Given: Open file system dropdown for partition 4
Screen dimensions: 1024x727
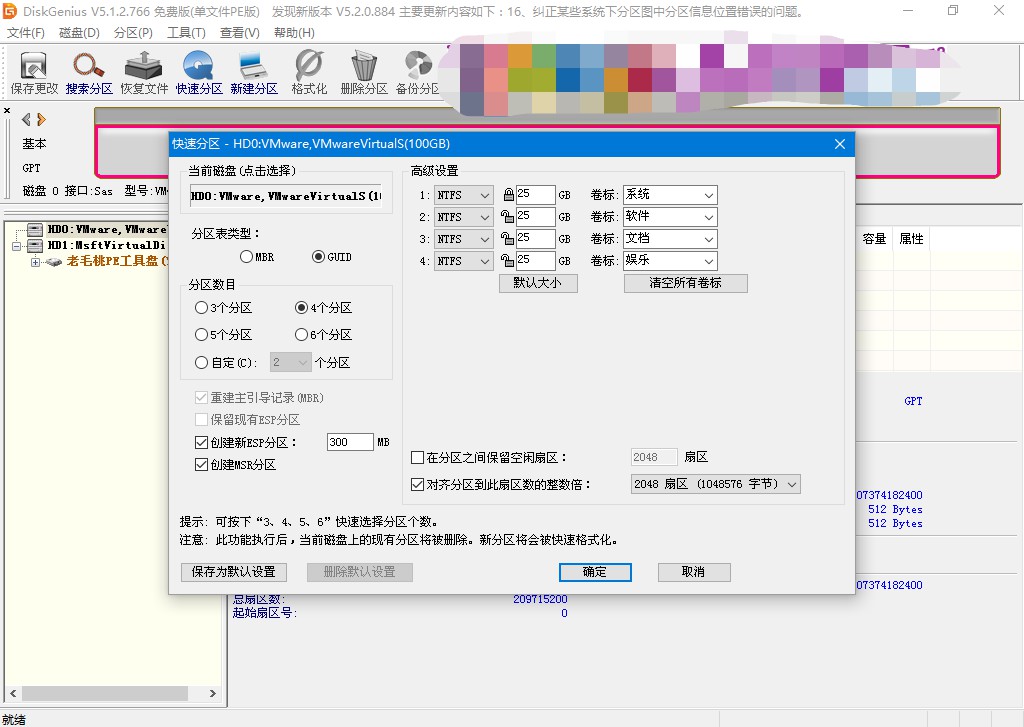Looking at the screenshot, I should tap(463, 261).
